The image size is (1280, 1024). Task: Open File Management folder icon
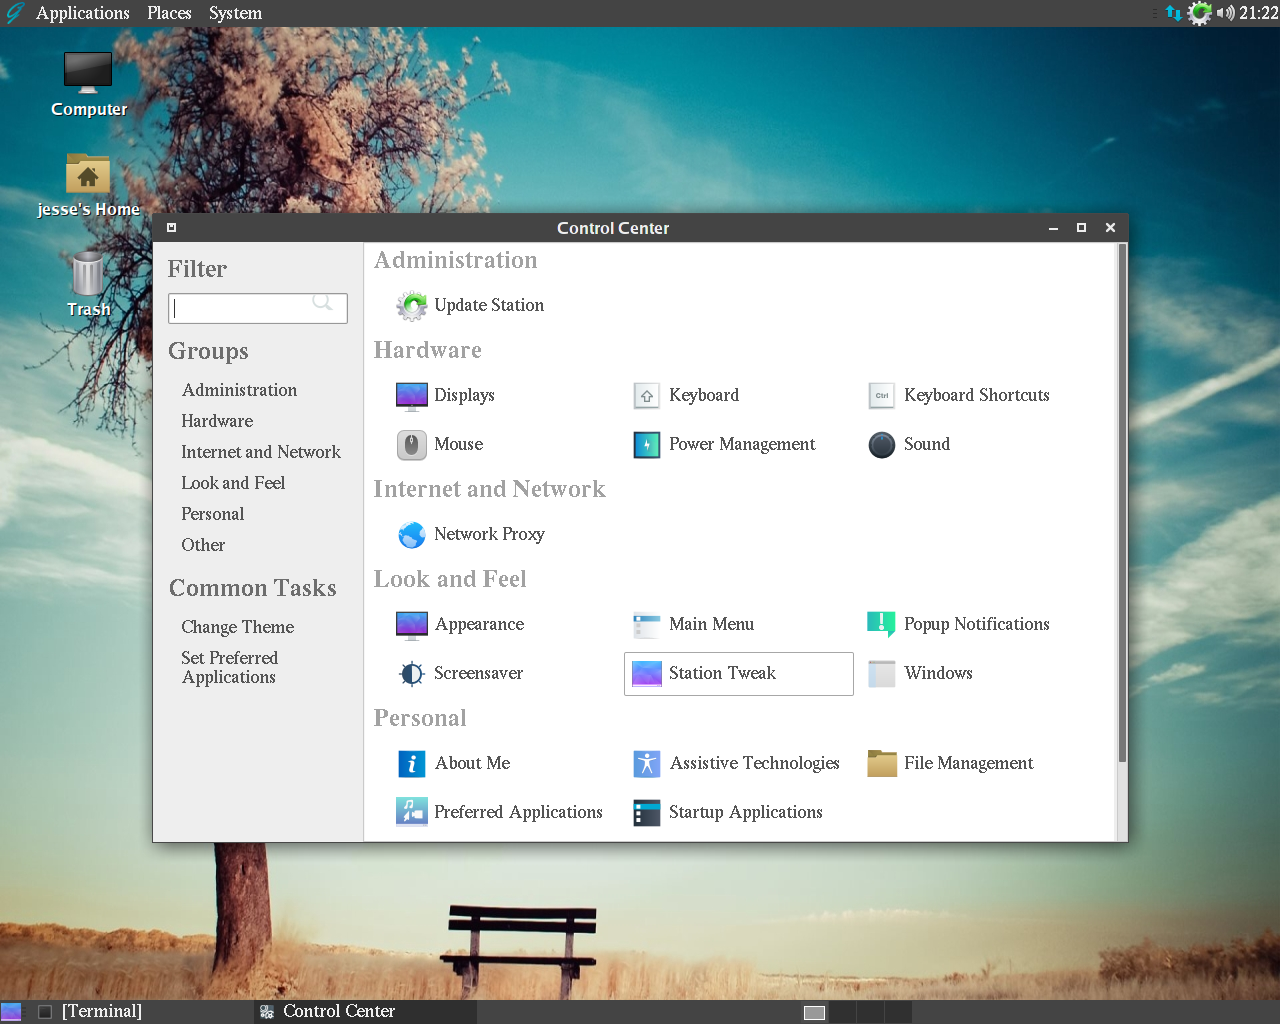(881, 763)
